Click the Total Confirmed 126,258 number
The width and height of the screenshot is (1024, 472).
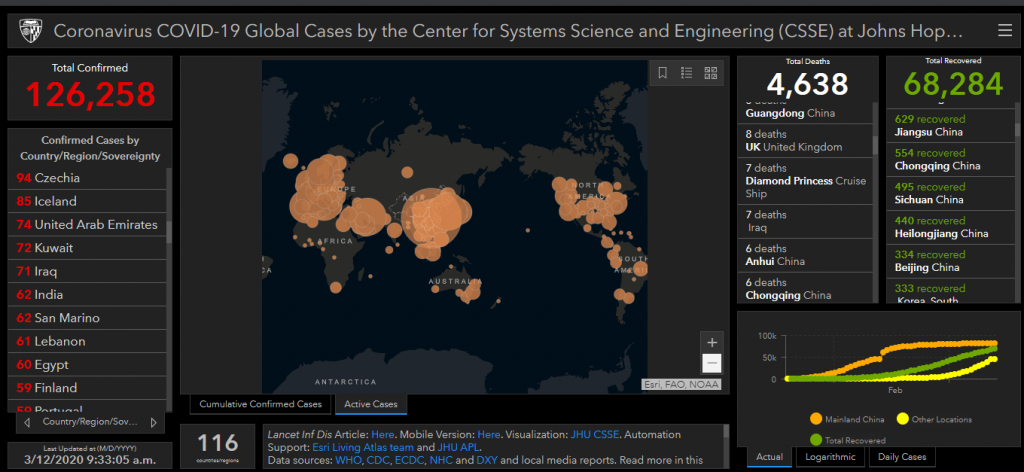tap(90, 95)
